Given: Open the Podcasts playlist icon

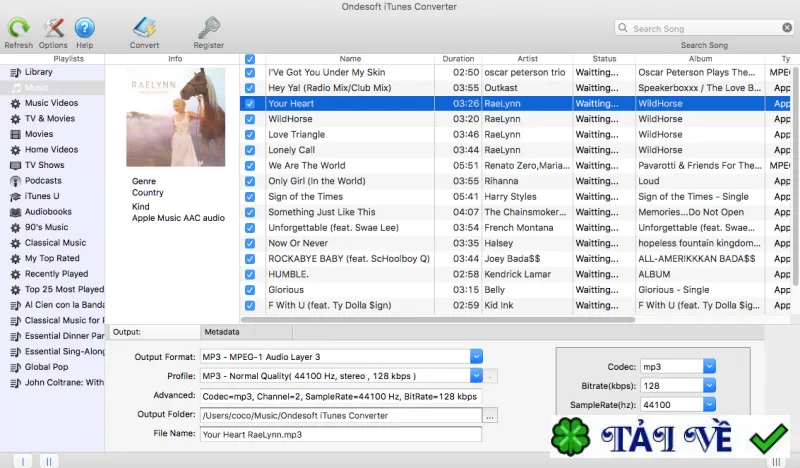Looking at the screenshot, I should click(x=16, y=181).
